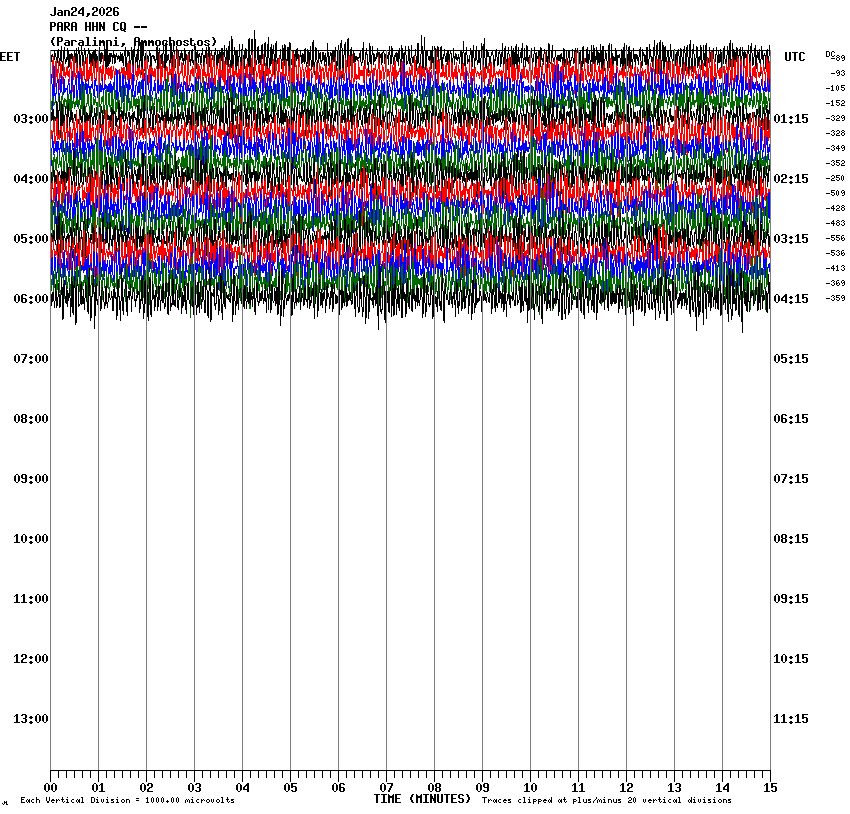Select the 01:15 UTC time label
The height and width of the screenshot is (814, 850).
click(791, 119)
